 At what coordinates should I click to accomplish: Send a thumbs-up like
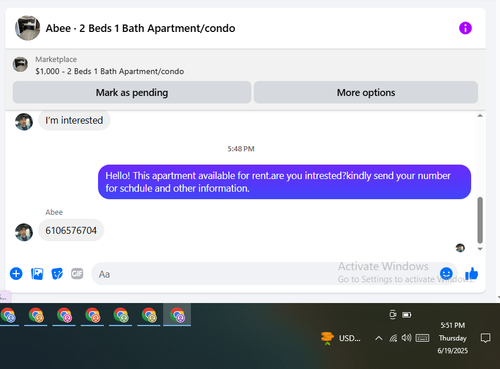coord(471,273)
